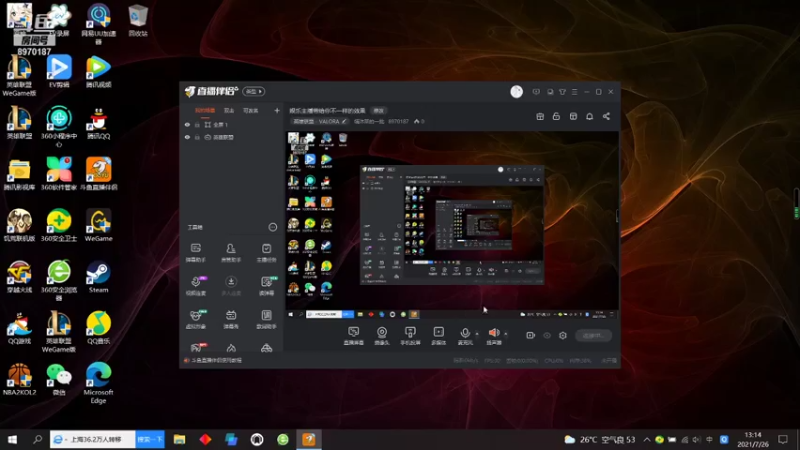Select the 腾讯QQ desktop icon
800x450 pixels.
98,123
